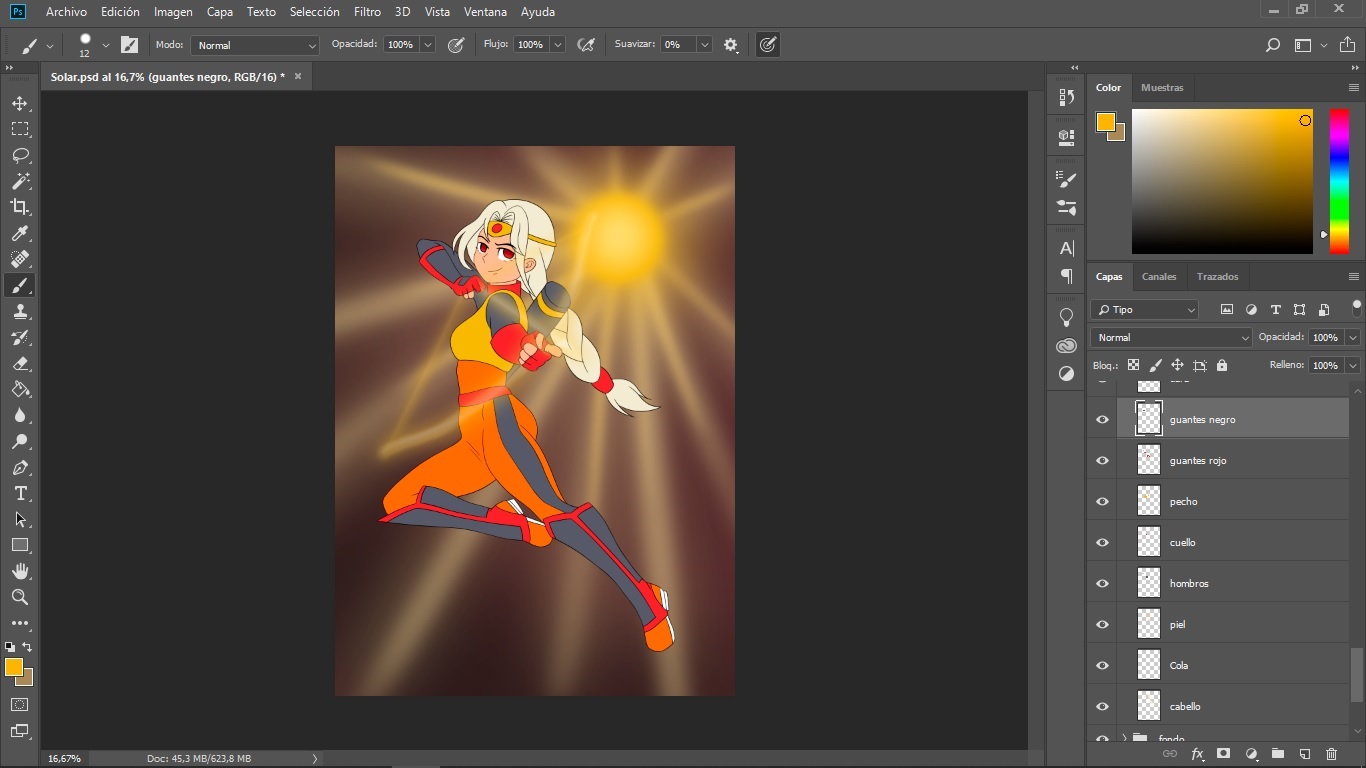Activate the Eraser tool
This screenshot has width=1366, height=768.
click(x=20, y=364)
